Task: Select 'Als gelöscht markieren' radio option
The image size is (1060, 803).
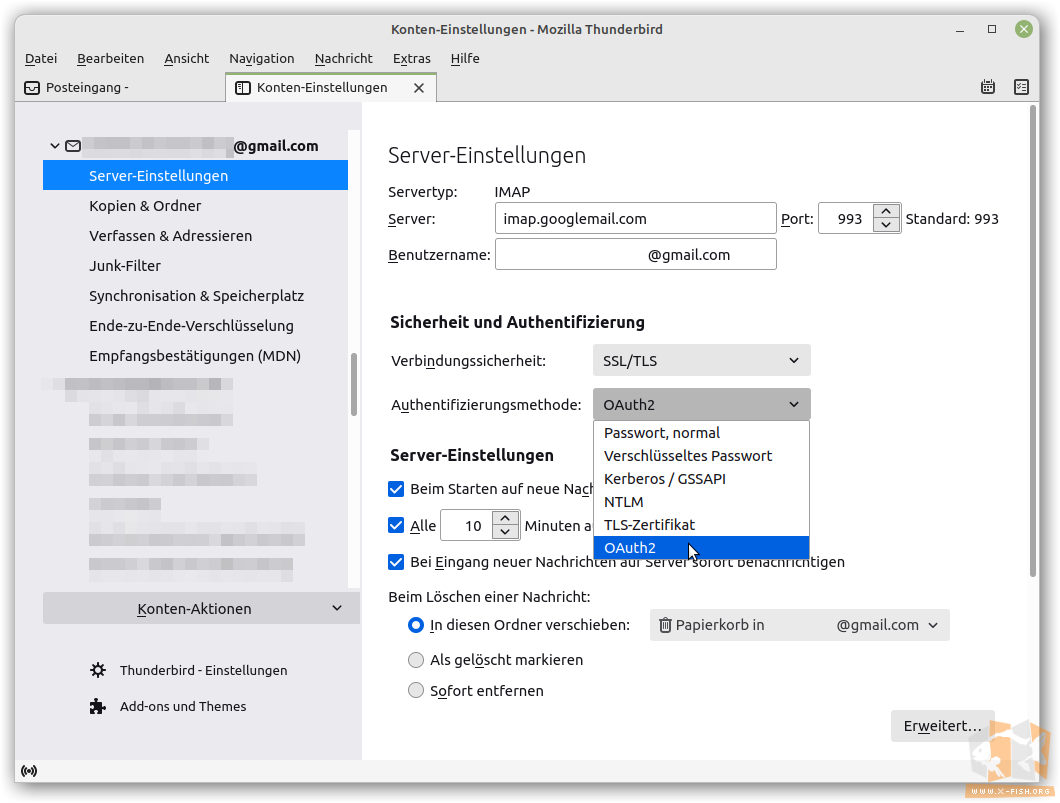Action: (416, 660)
